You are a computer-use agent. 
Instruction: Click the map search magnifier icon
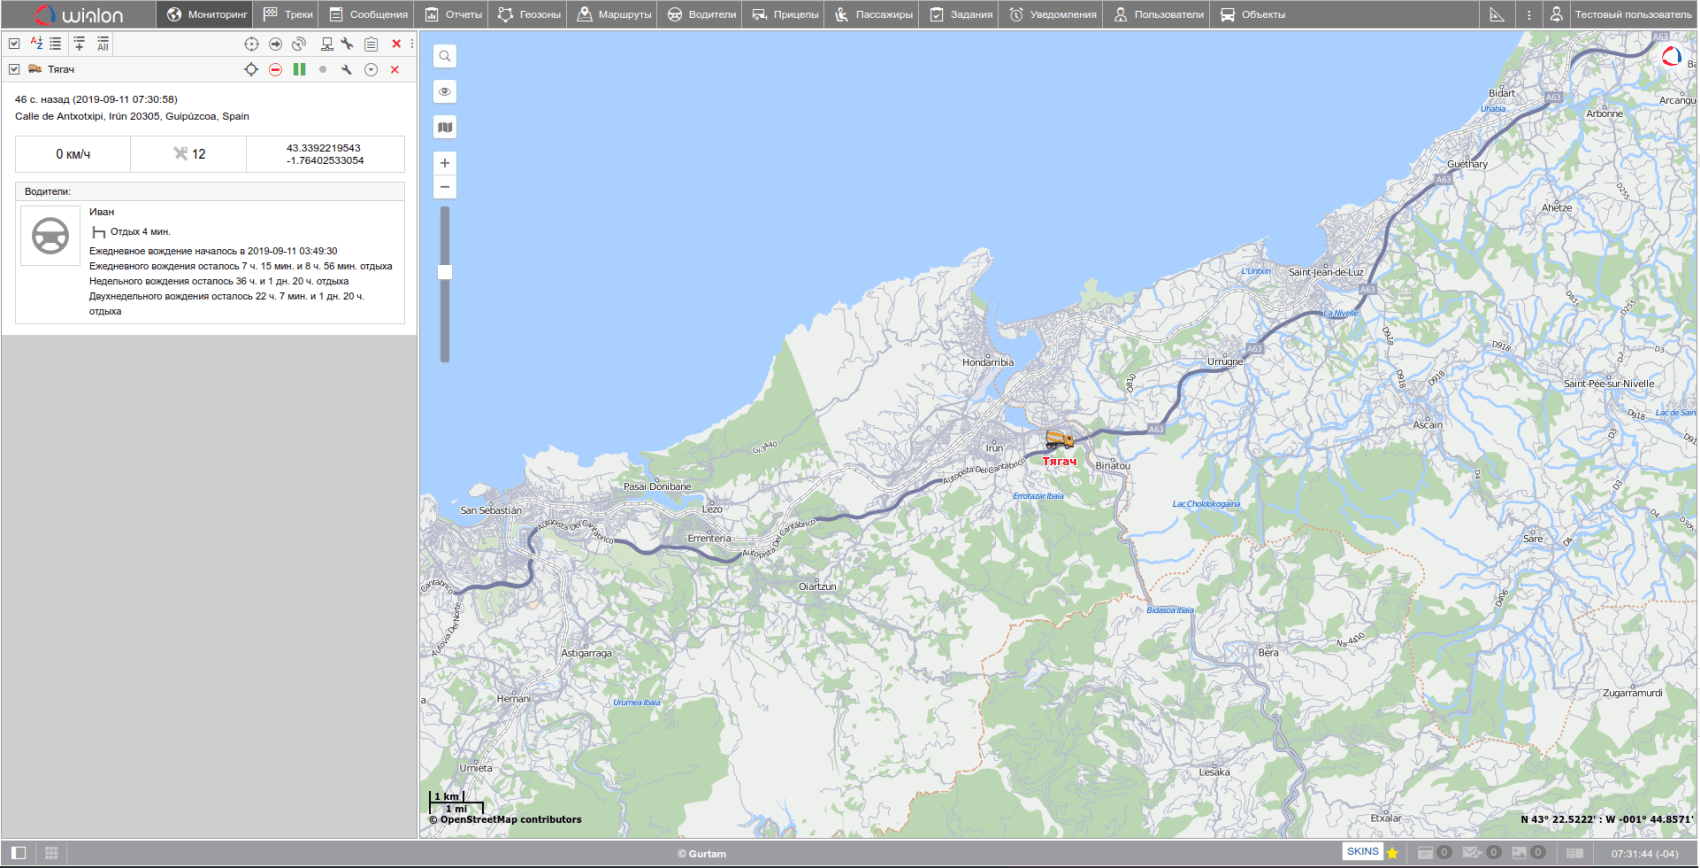[445, 56]
